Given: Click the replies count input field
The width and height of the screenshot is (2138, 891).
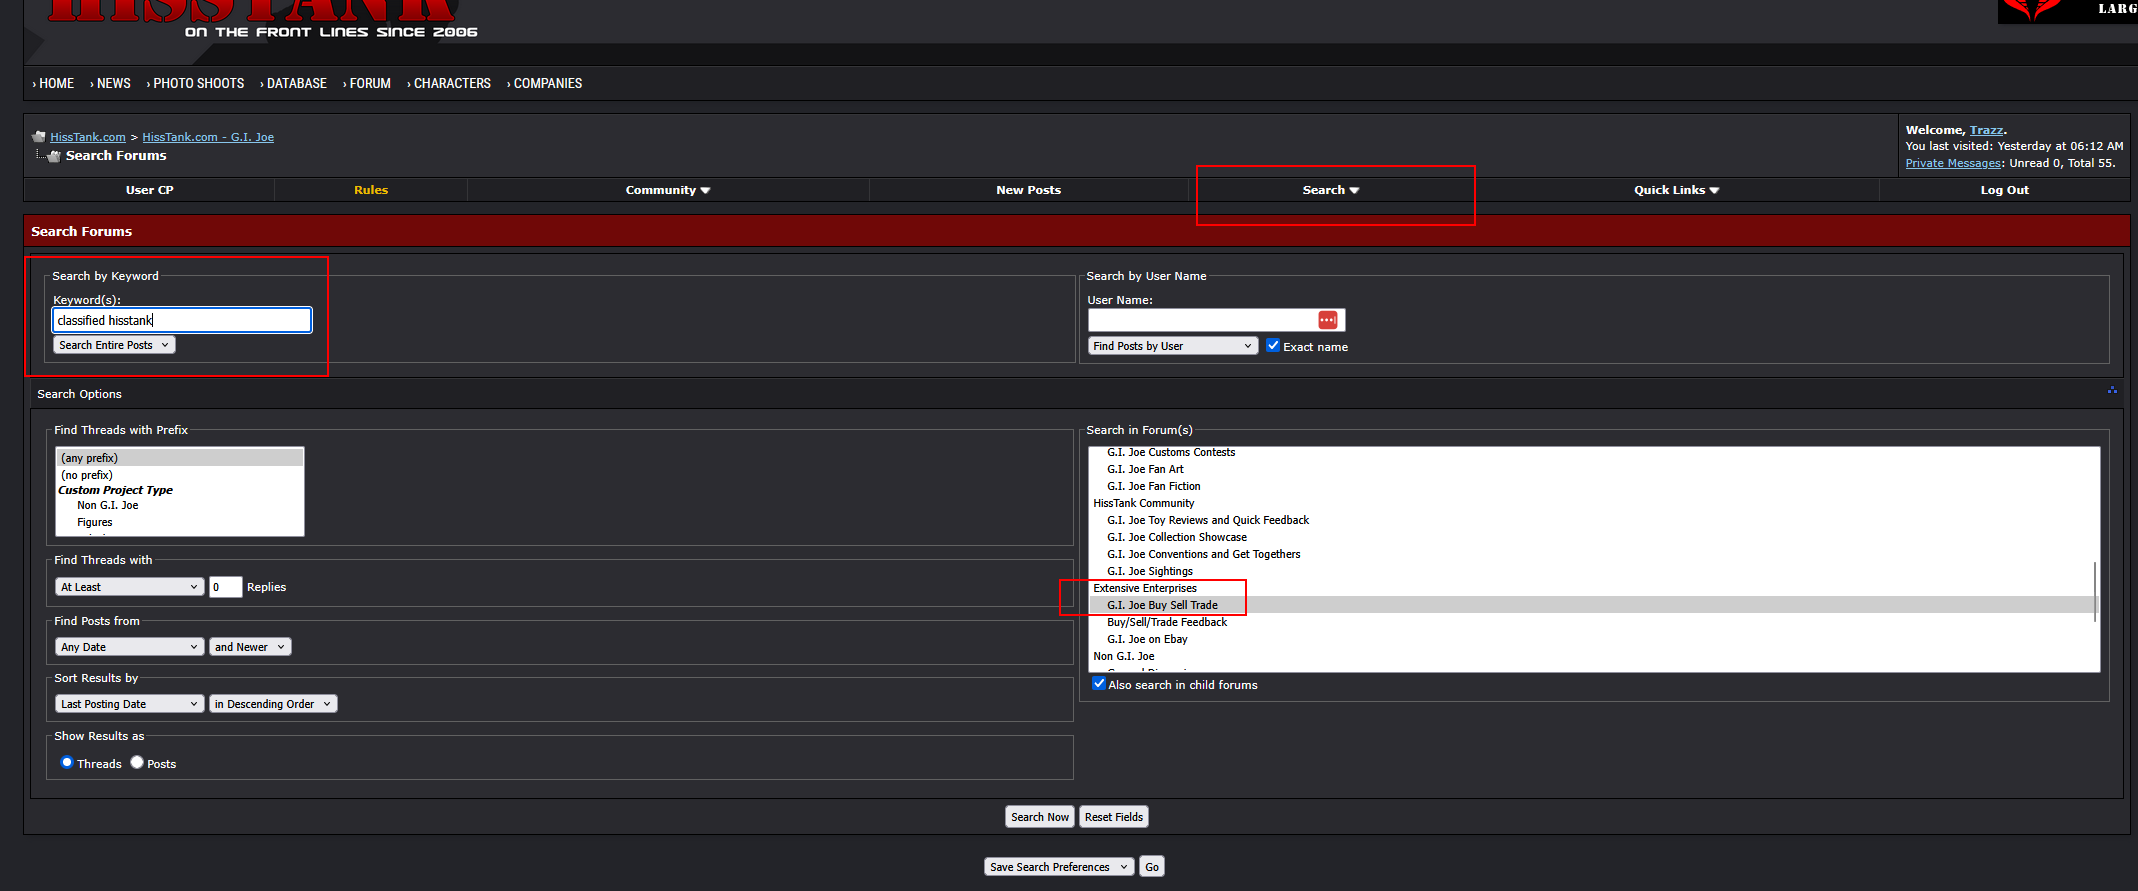Looking at the screenshot, I should pyautogui.click(x=226, y=587).
